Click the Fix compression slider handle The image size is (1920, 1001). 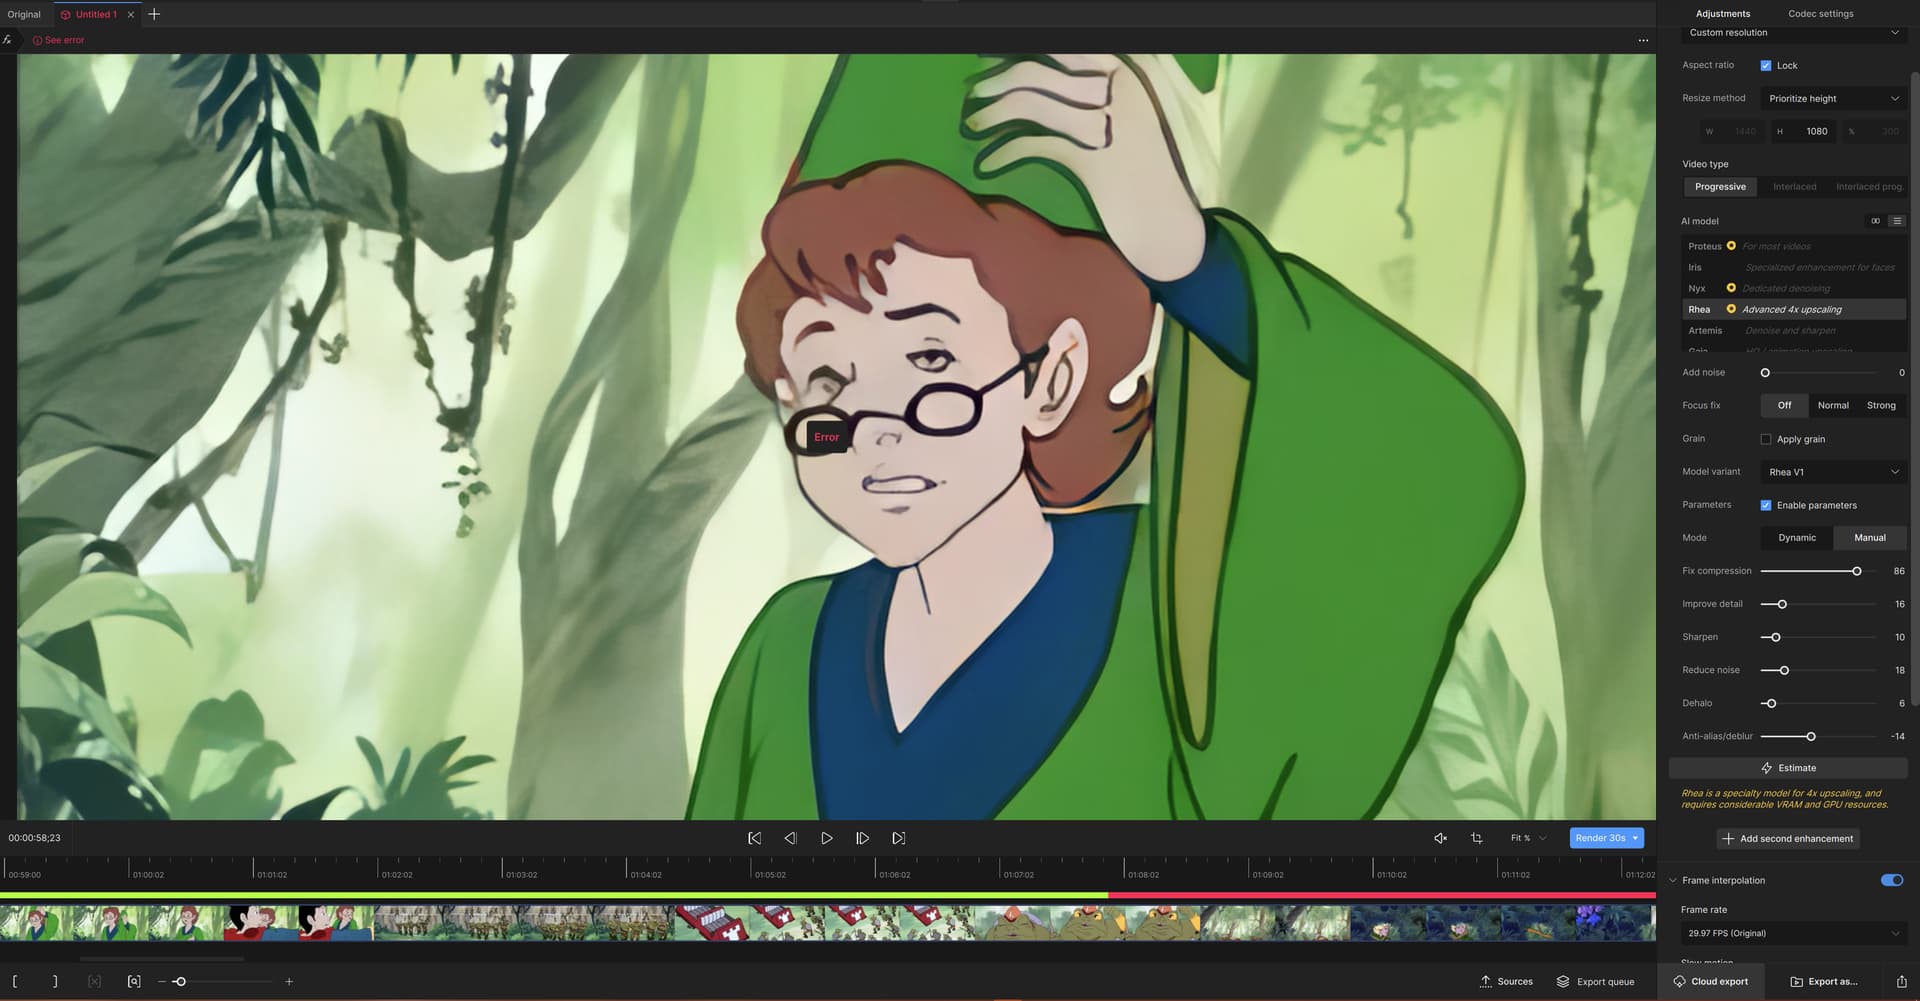(x=1857, y=571)
